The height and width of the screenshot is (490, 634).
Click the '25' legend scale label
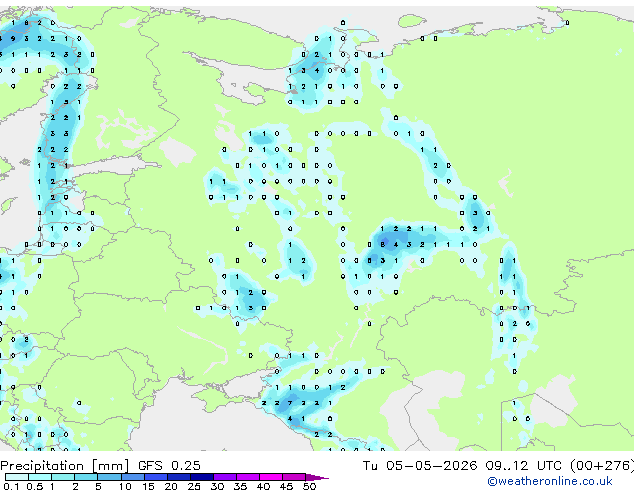[x=194, y=486]
